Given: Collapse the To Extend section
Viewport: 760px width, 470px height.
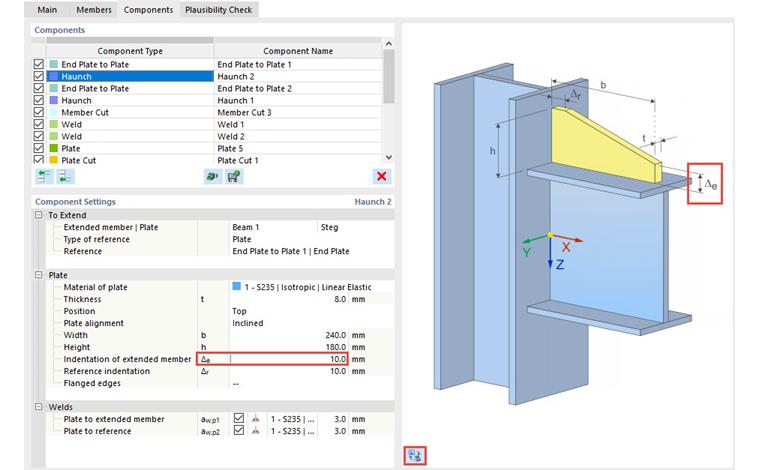Looking at the screenshot, I should pos(39,215).
